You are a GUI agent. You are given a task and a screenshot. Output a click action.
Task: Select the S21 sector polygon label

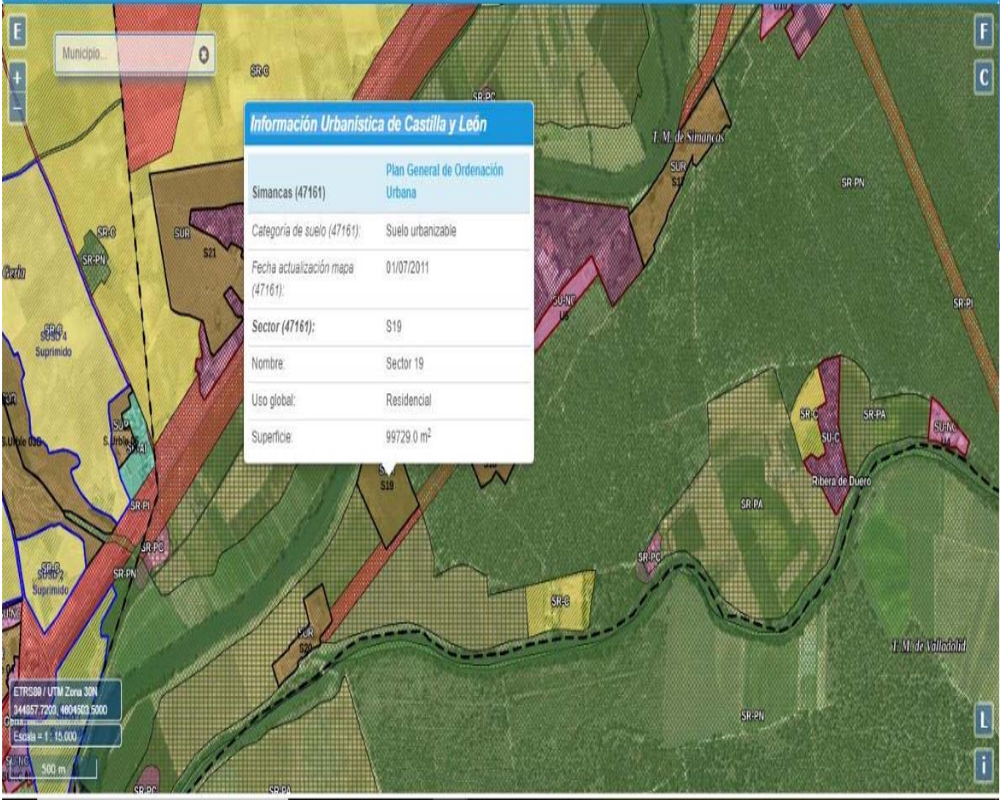point(209,253)
